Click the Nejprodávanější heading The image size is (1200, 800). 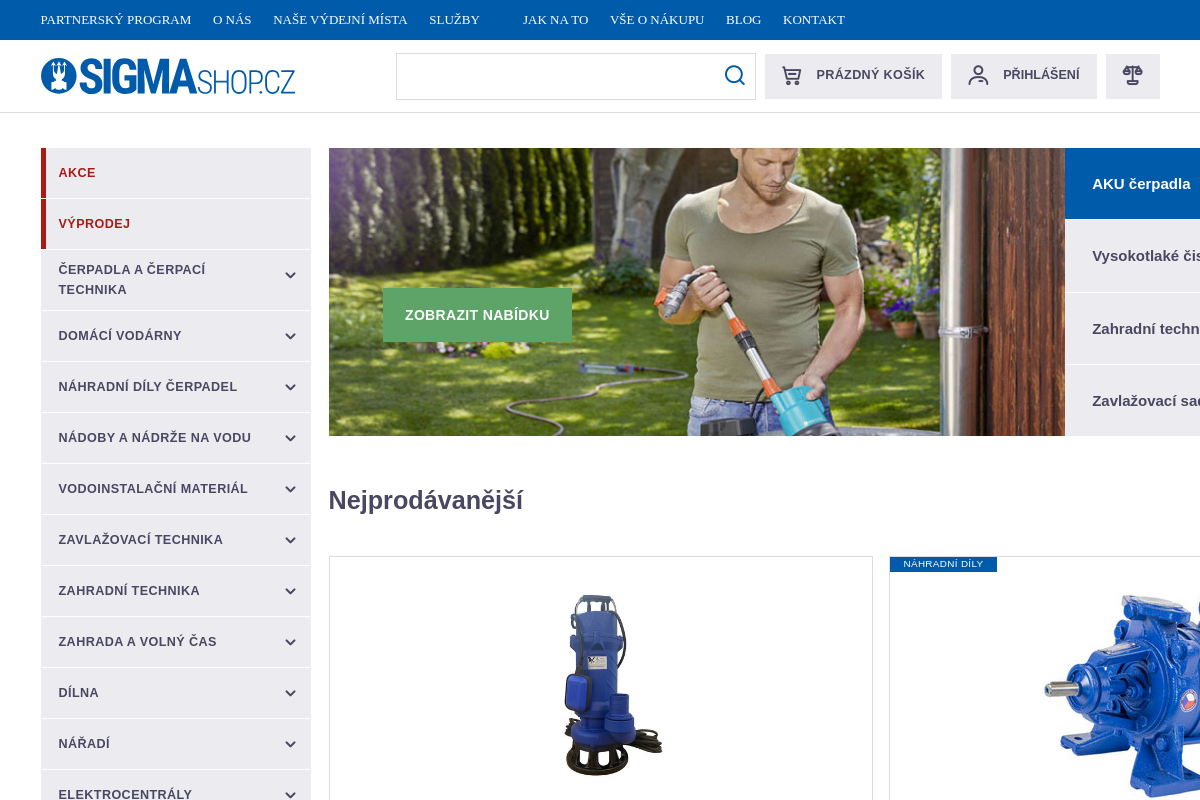click(426, 500)
